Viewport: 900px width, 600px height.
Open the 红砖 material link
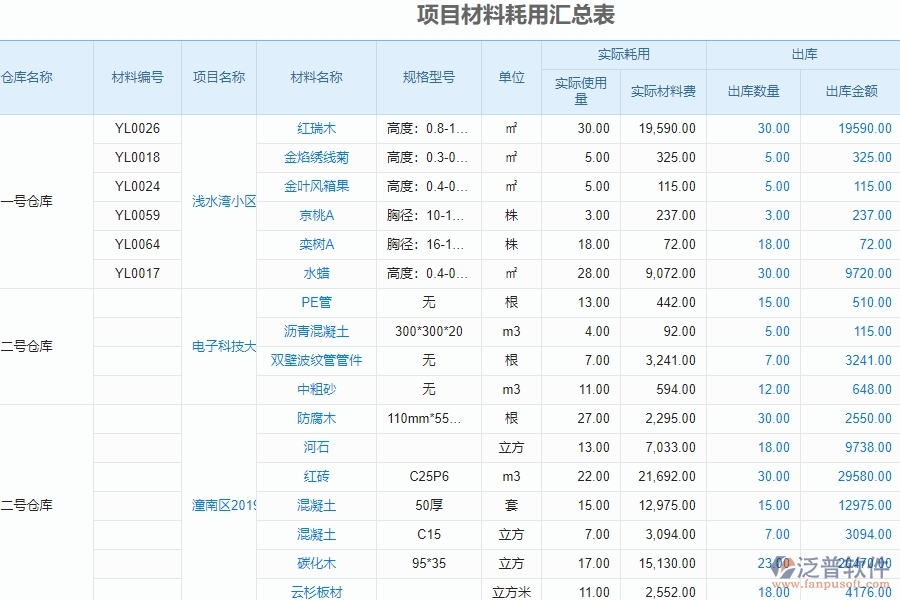[316, 476]
